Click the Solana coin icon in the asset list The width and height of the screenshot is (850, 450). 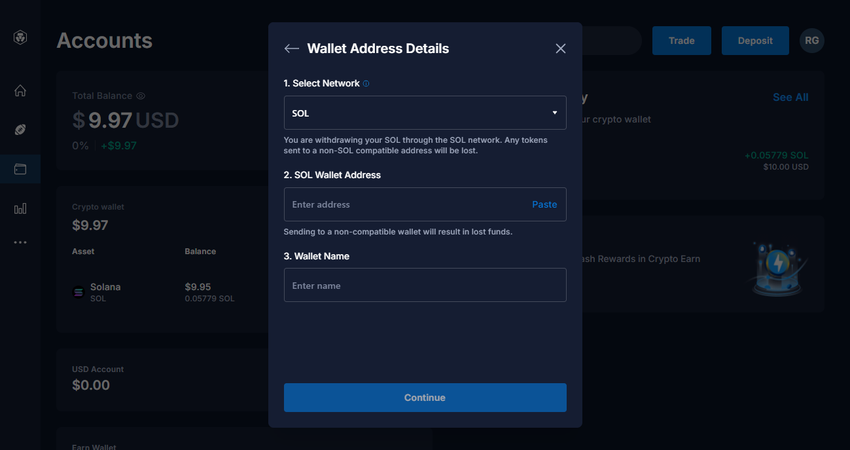pyautogui.click(x=79, y=292)
